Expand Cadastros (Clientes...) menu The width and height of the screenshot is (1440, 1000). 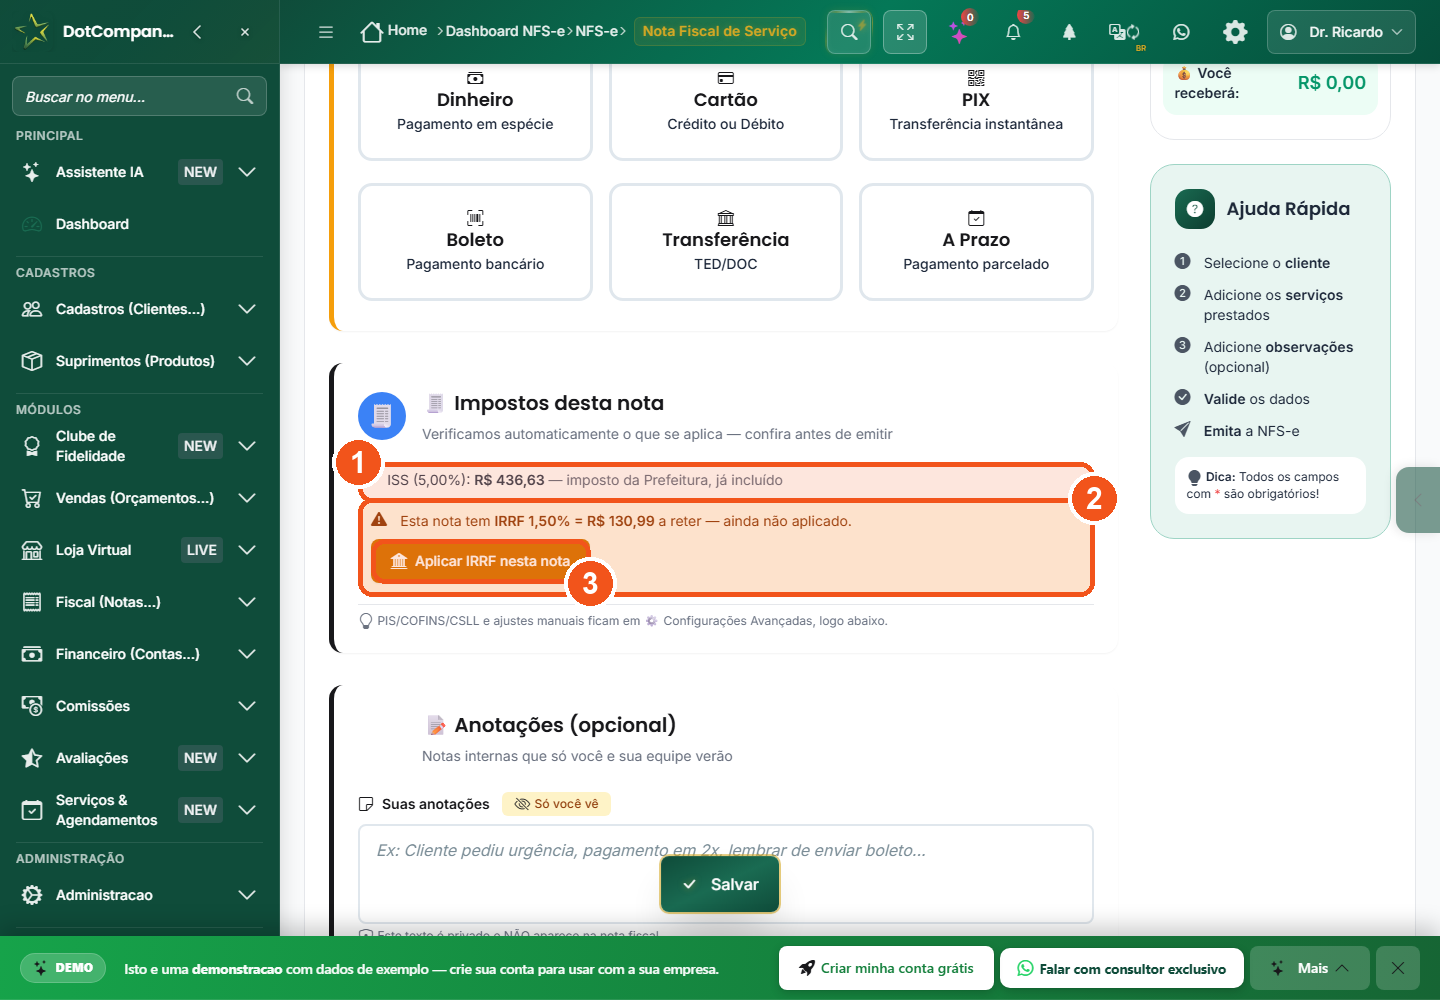pyautogui.click(x=247, y=309)
